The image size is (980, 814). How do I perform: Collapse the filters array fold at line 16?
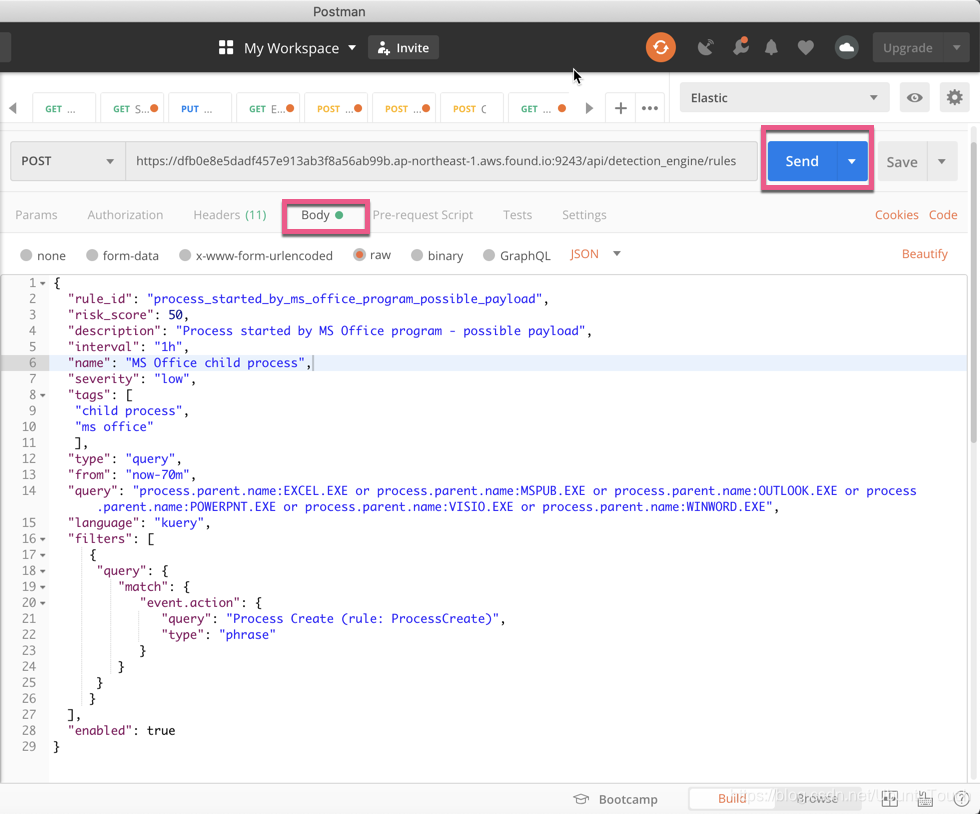(43, 539)
